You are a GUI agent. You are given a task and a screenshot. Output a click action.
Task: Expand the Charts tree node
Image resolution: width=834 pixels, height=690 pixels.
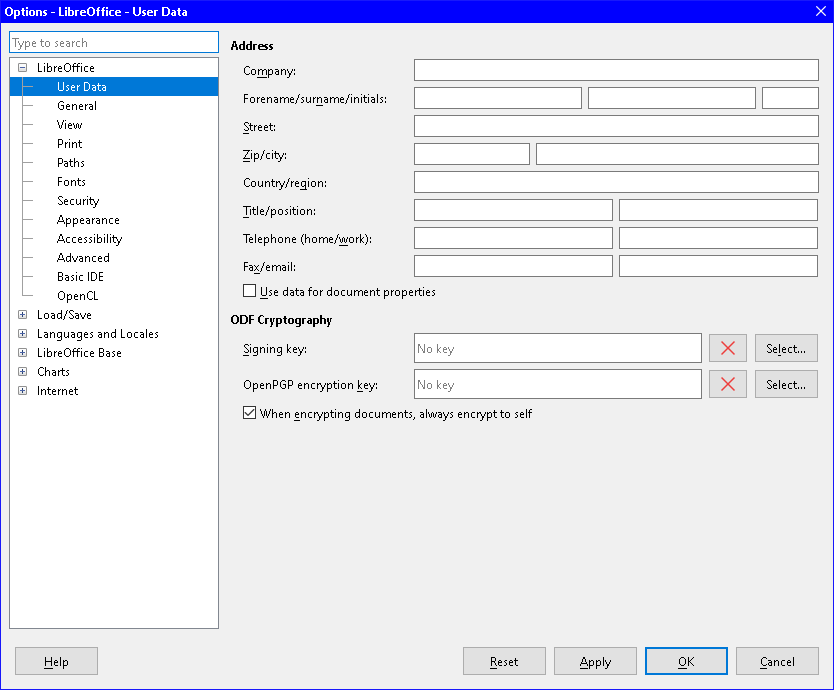click(22, 372)
